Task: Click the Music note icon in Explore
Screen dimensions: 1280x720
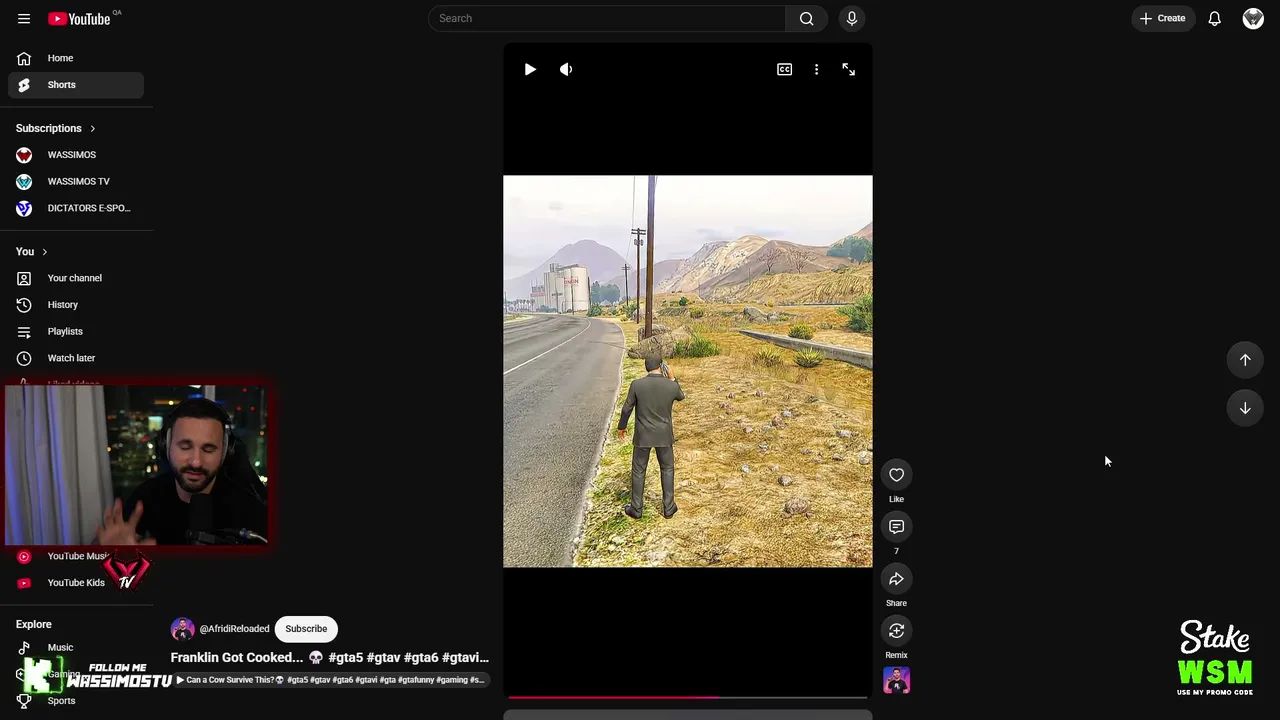Action: tap(24, 647)
